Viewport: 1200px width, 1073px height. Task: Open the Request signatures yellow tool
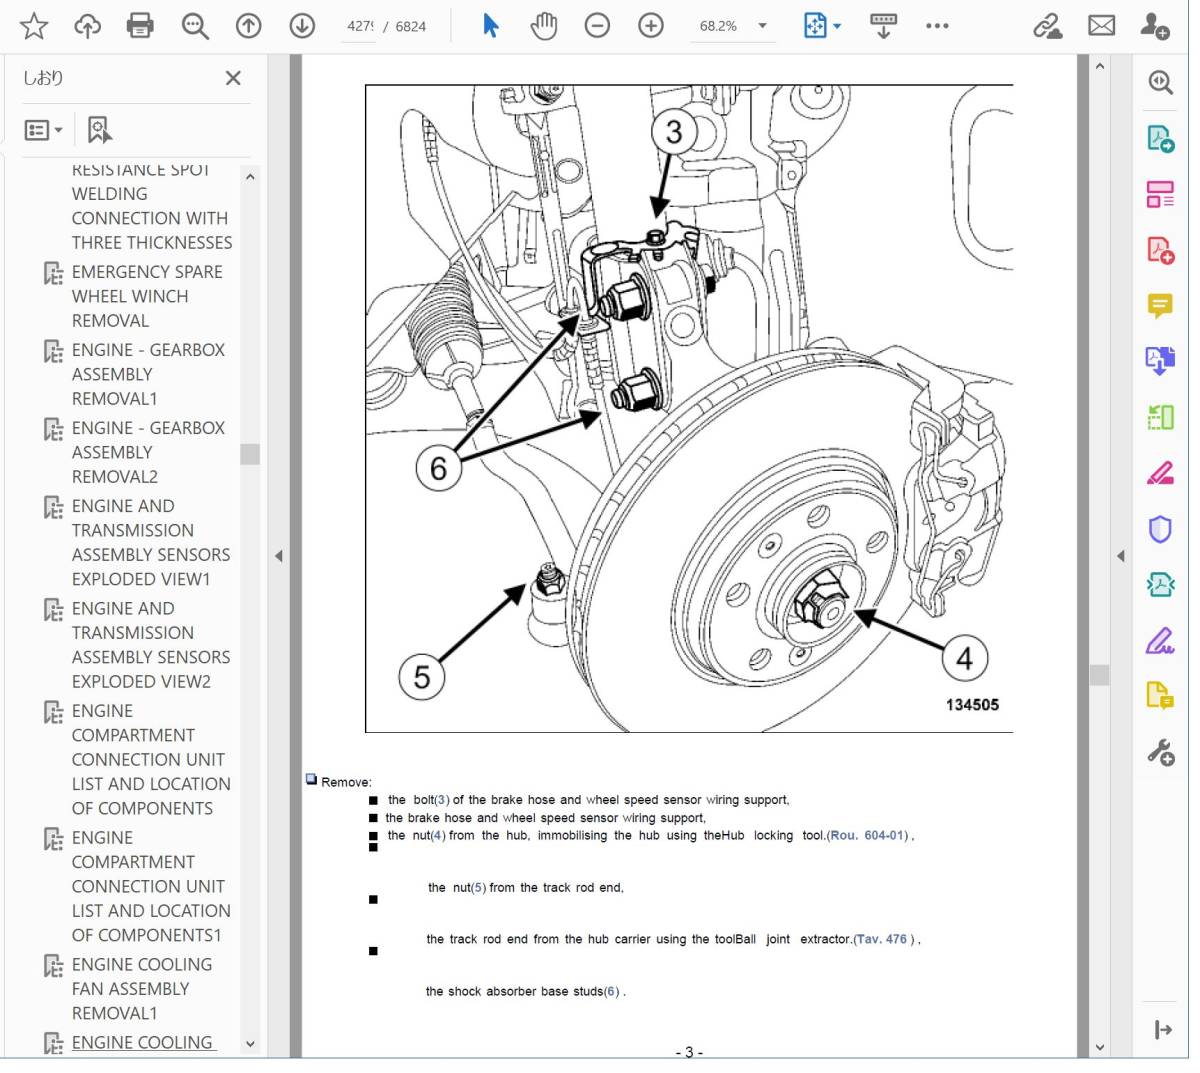tap(1160, 695)
